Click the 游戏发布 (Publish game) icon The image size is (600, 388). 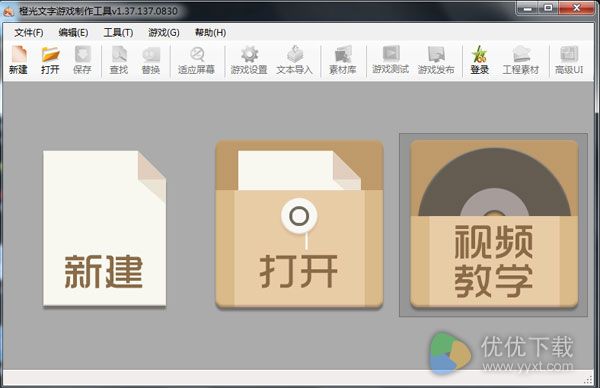tap(436, 60)
